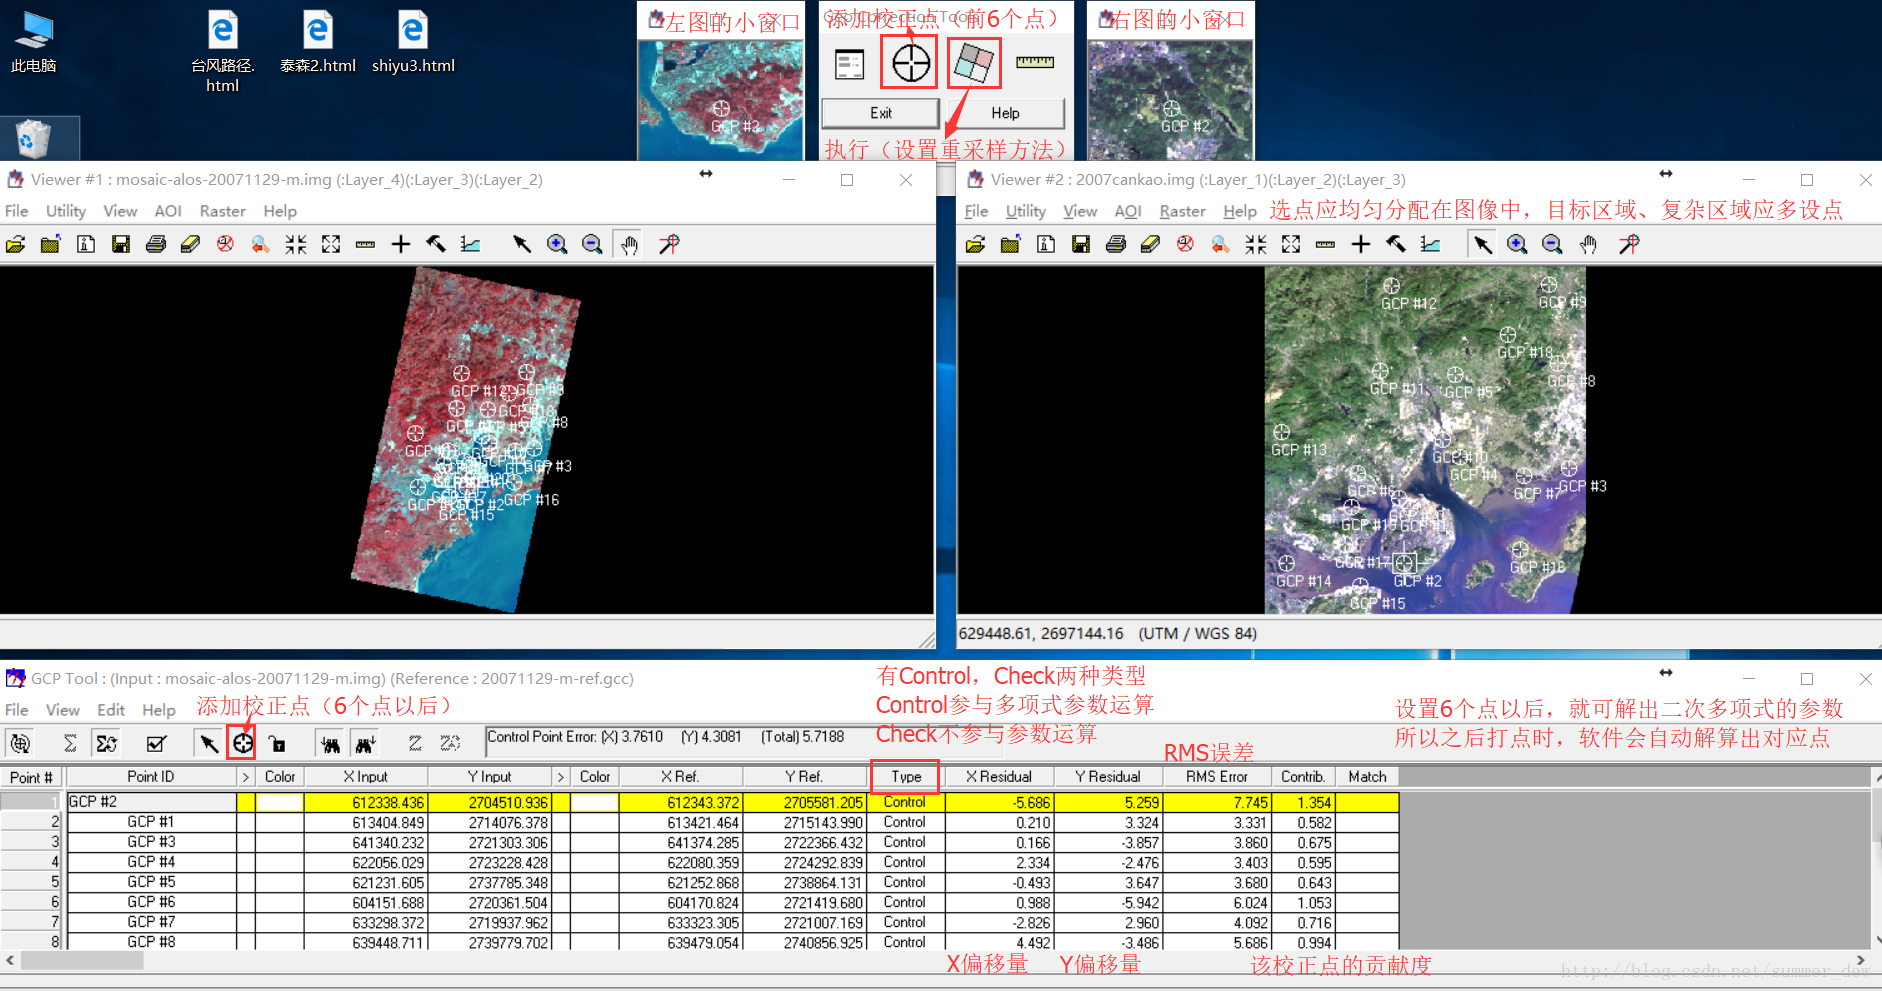The width and height of the screenshot is (1882, 991).
Task: Click X Input value 613404.849
Action: coord(366,822)
